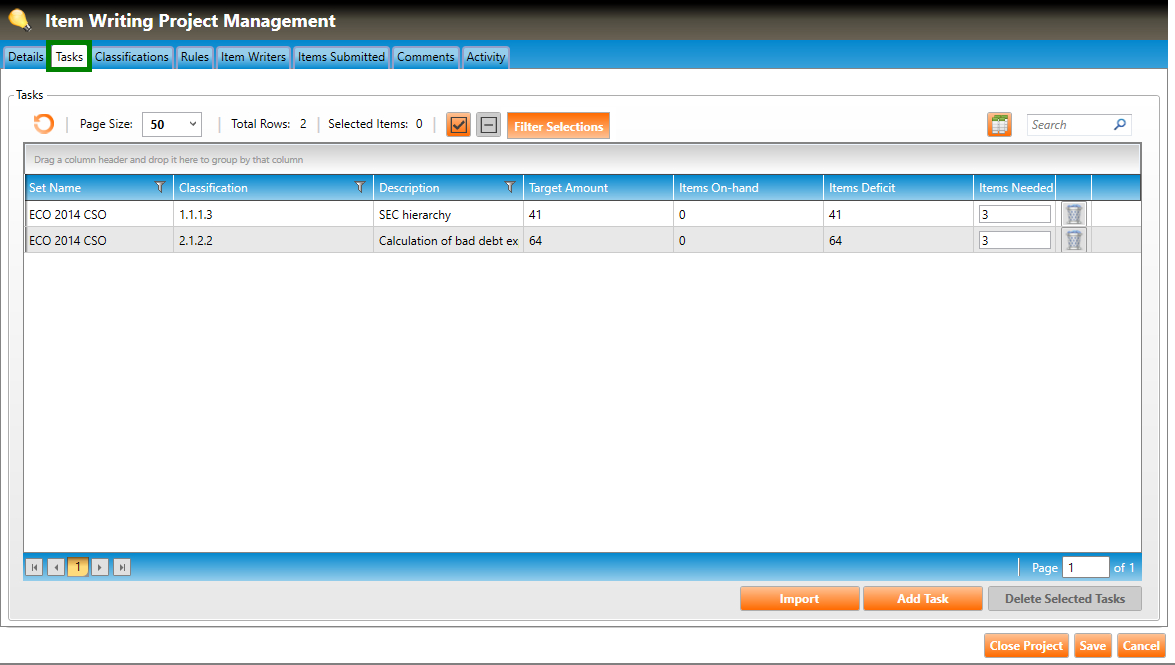
Task: Click the select-all checkmark icon
Action: (459, 125)
